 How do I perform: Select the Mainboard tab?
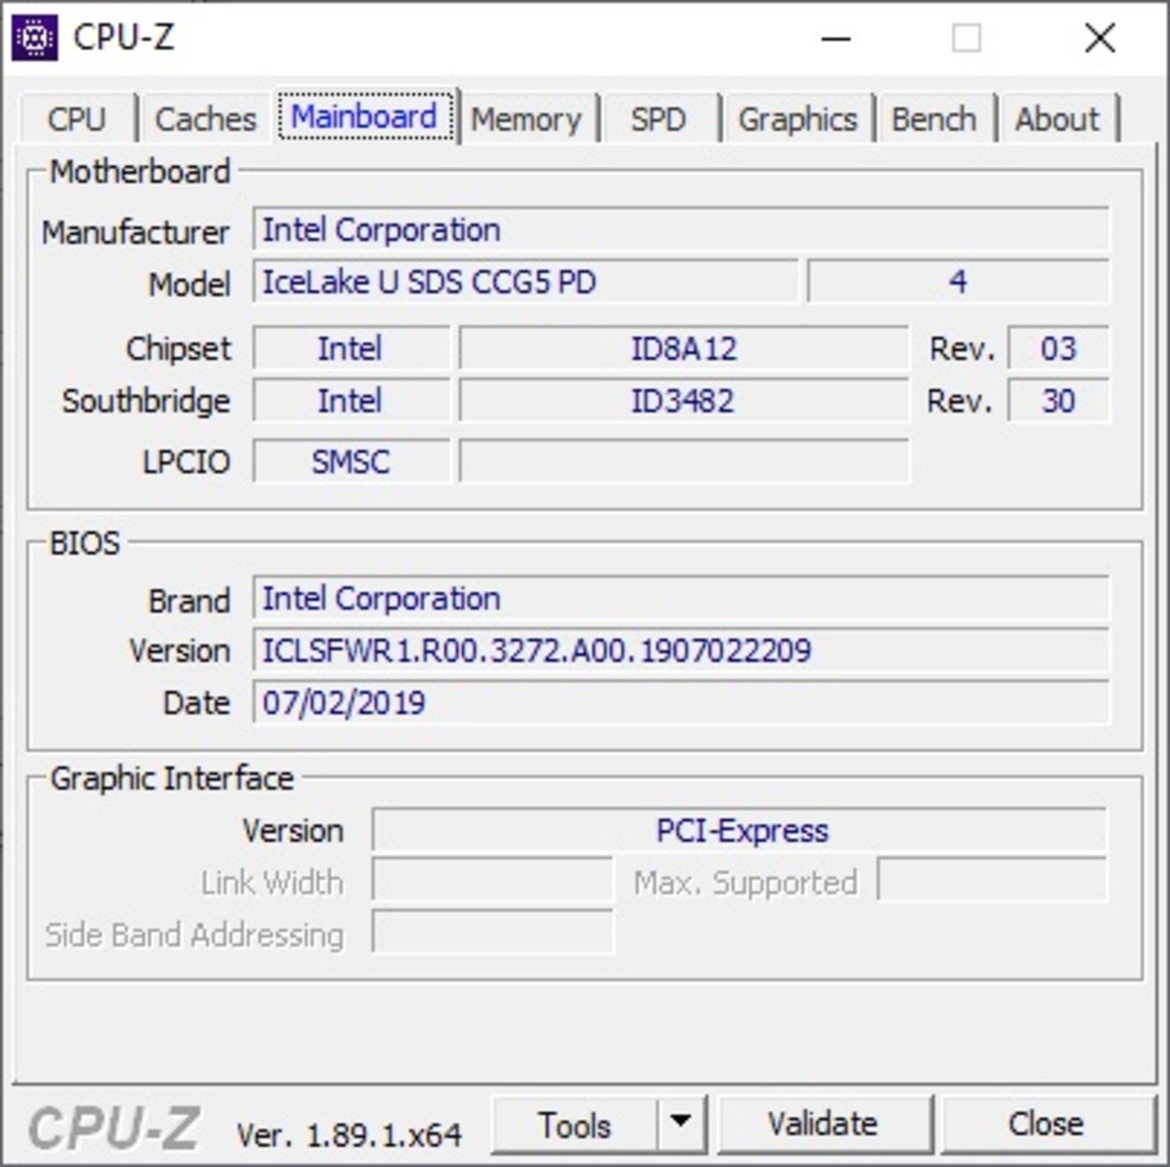365,116
